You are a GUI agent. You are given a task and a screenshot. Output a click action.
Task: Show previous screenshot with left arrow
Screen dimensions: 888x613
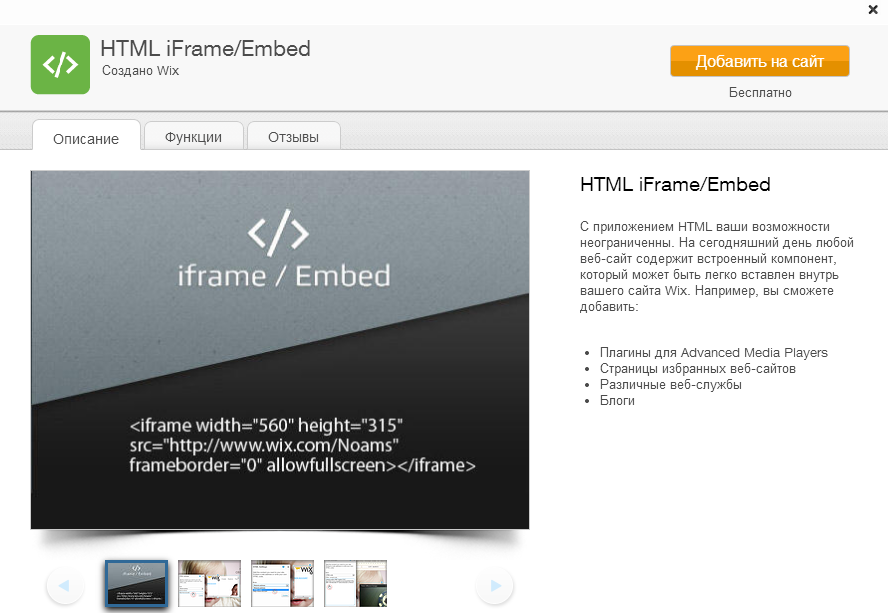click(x=65, y=585)
